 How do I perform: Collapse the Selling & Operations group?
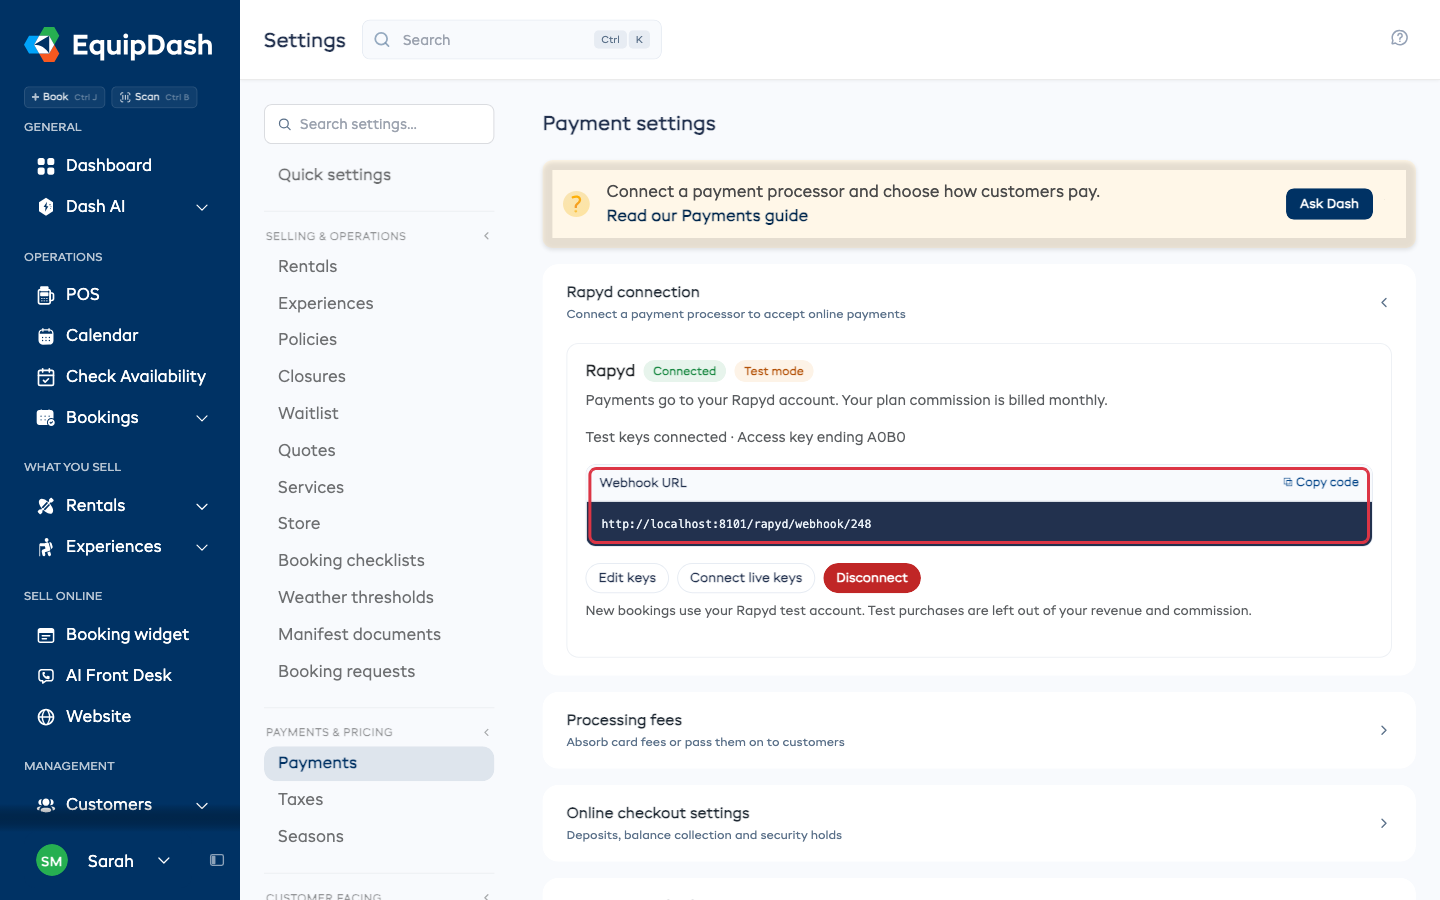pos(487,236)
